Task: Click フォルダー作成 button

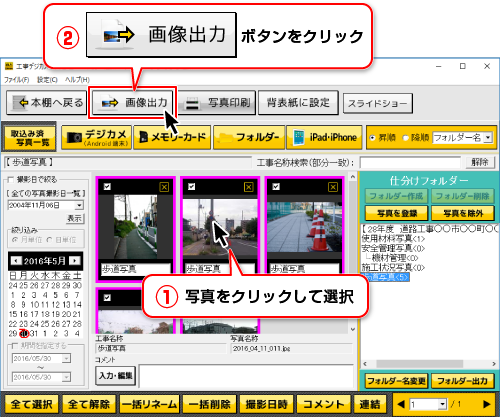Action: 396,196
